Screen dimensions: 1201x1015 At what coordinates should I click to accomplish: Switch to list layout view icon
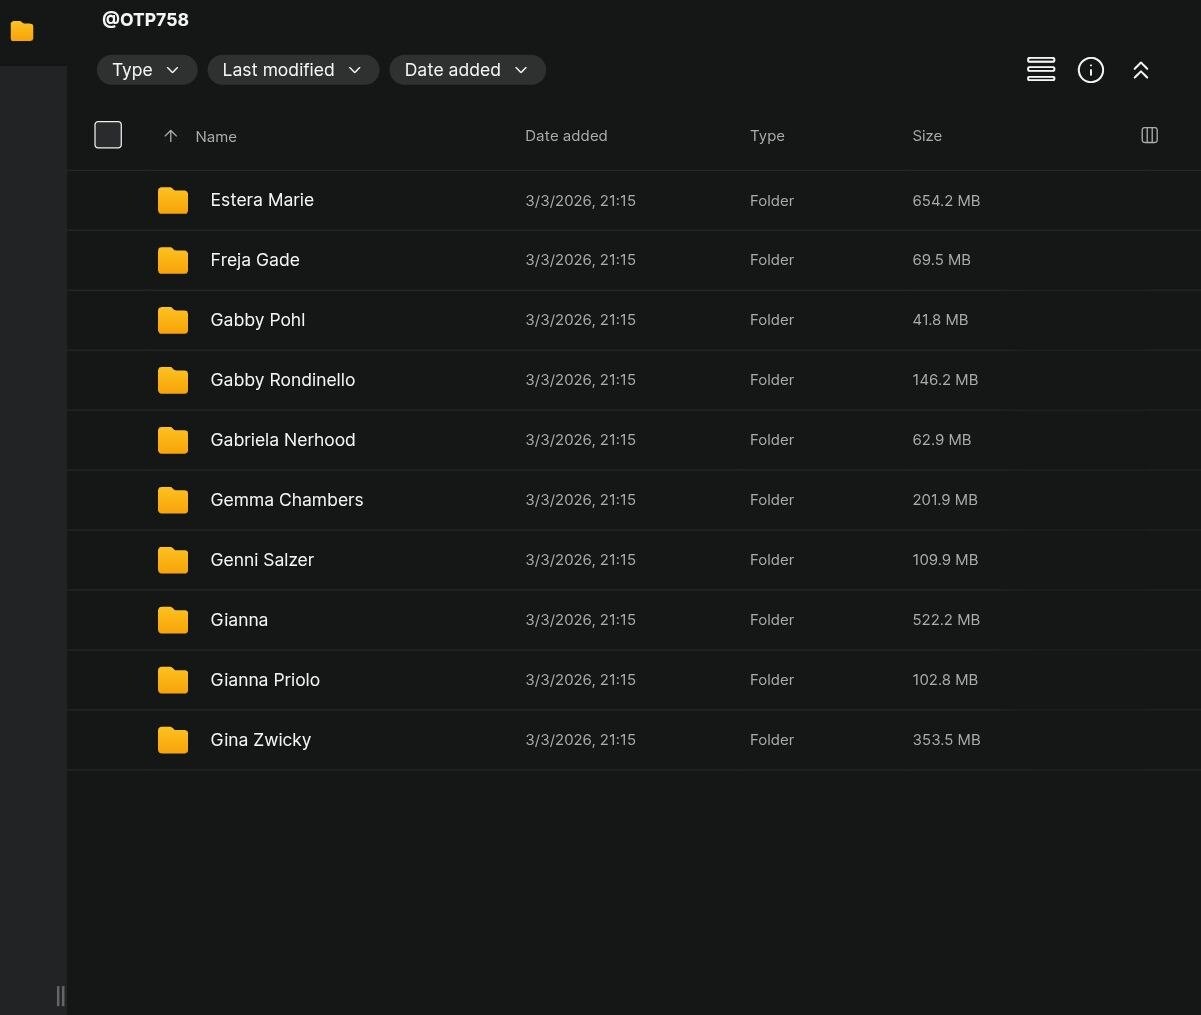1041,69
